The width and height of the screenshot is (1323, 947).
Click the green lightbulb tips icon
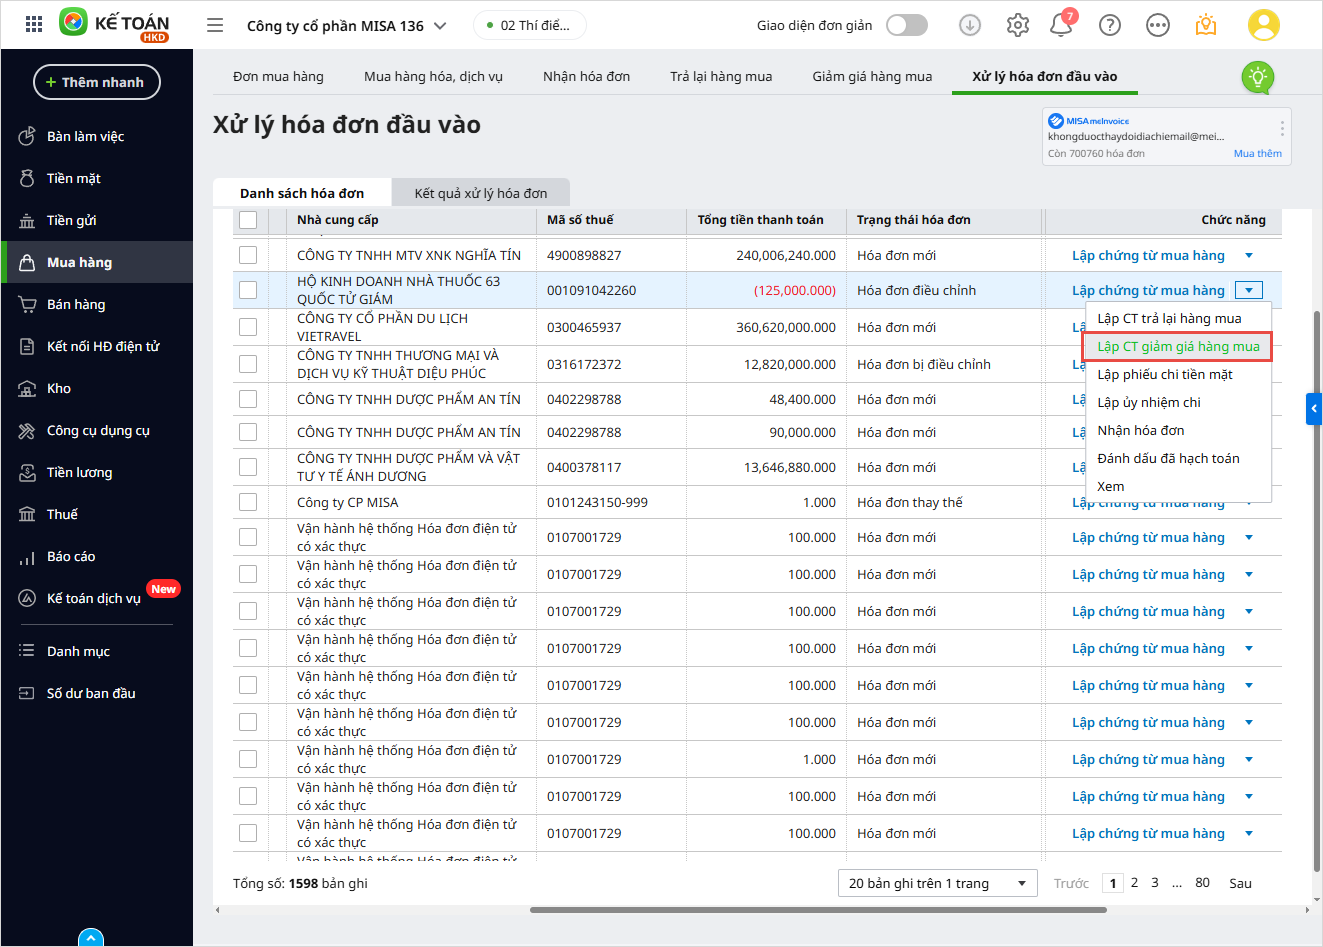tap(1257, 77)
